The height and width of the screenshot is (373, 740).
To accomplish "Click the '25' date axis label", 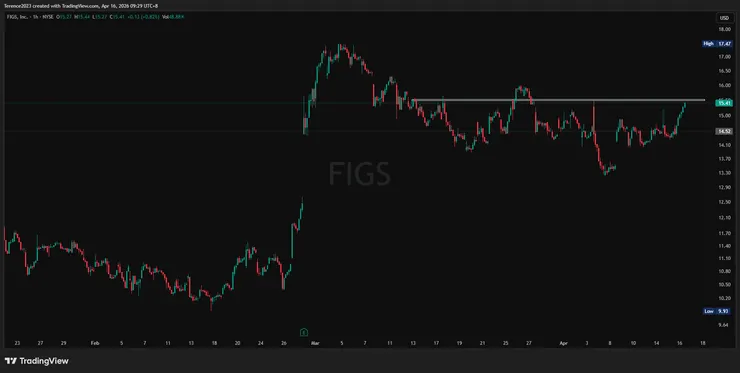I will tap(505, 343).
